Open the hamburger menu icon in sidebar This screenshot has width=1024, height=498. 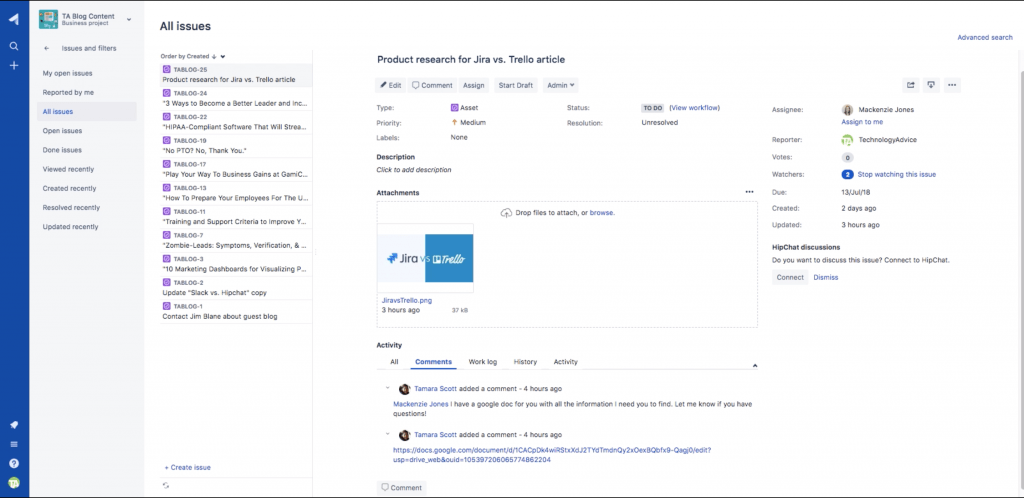tap(14, 444)
